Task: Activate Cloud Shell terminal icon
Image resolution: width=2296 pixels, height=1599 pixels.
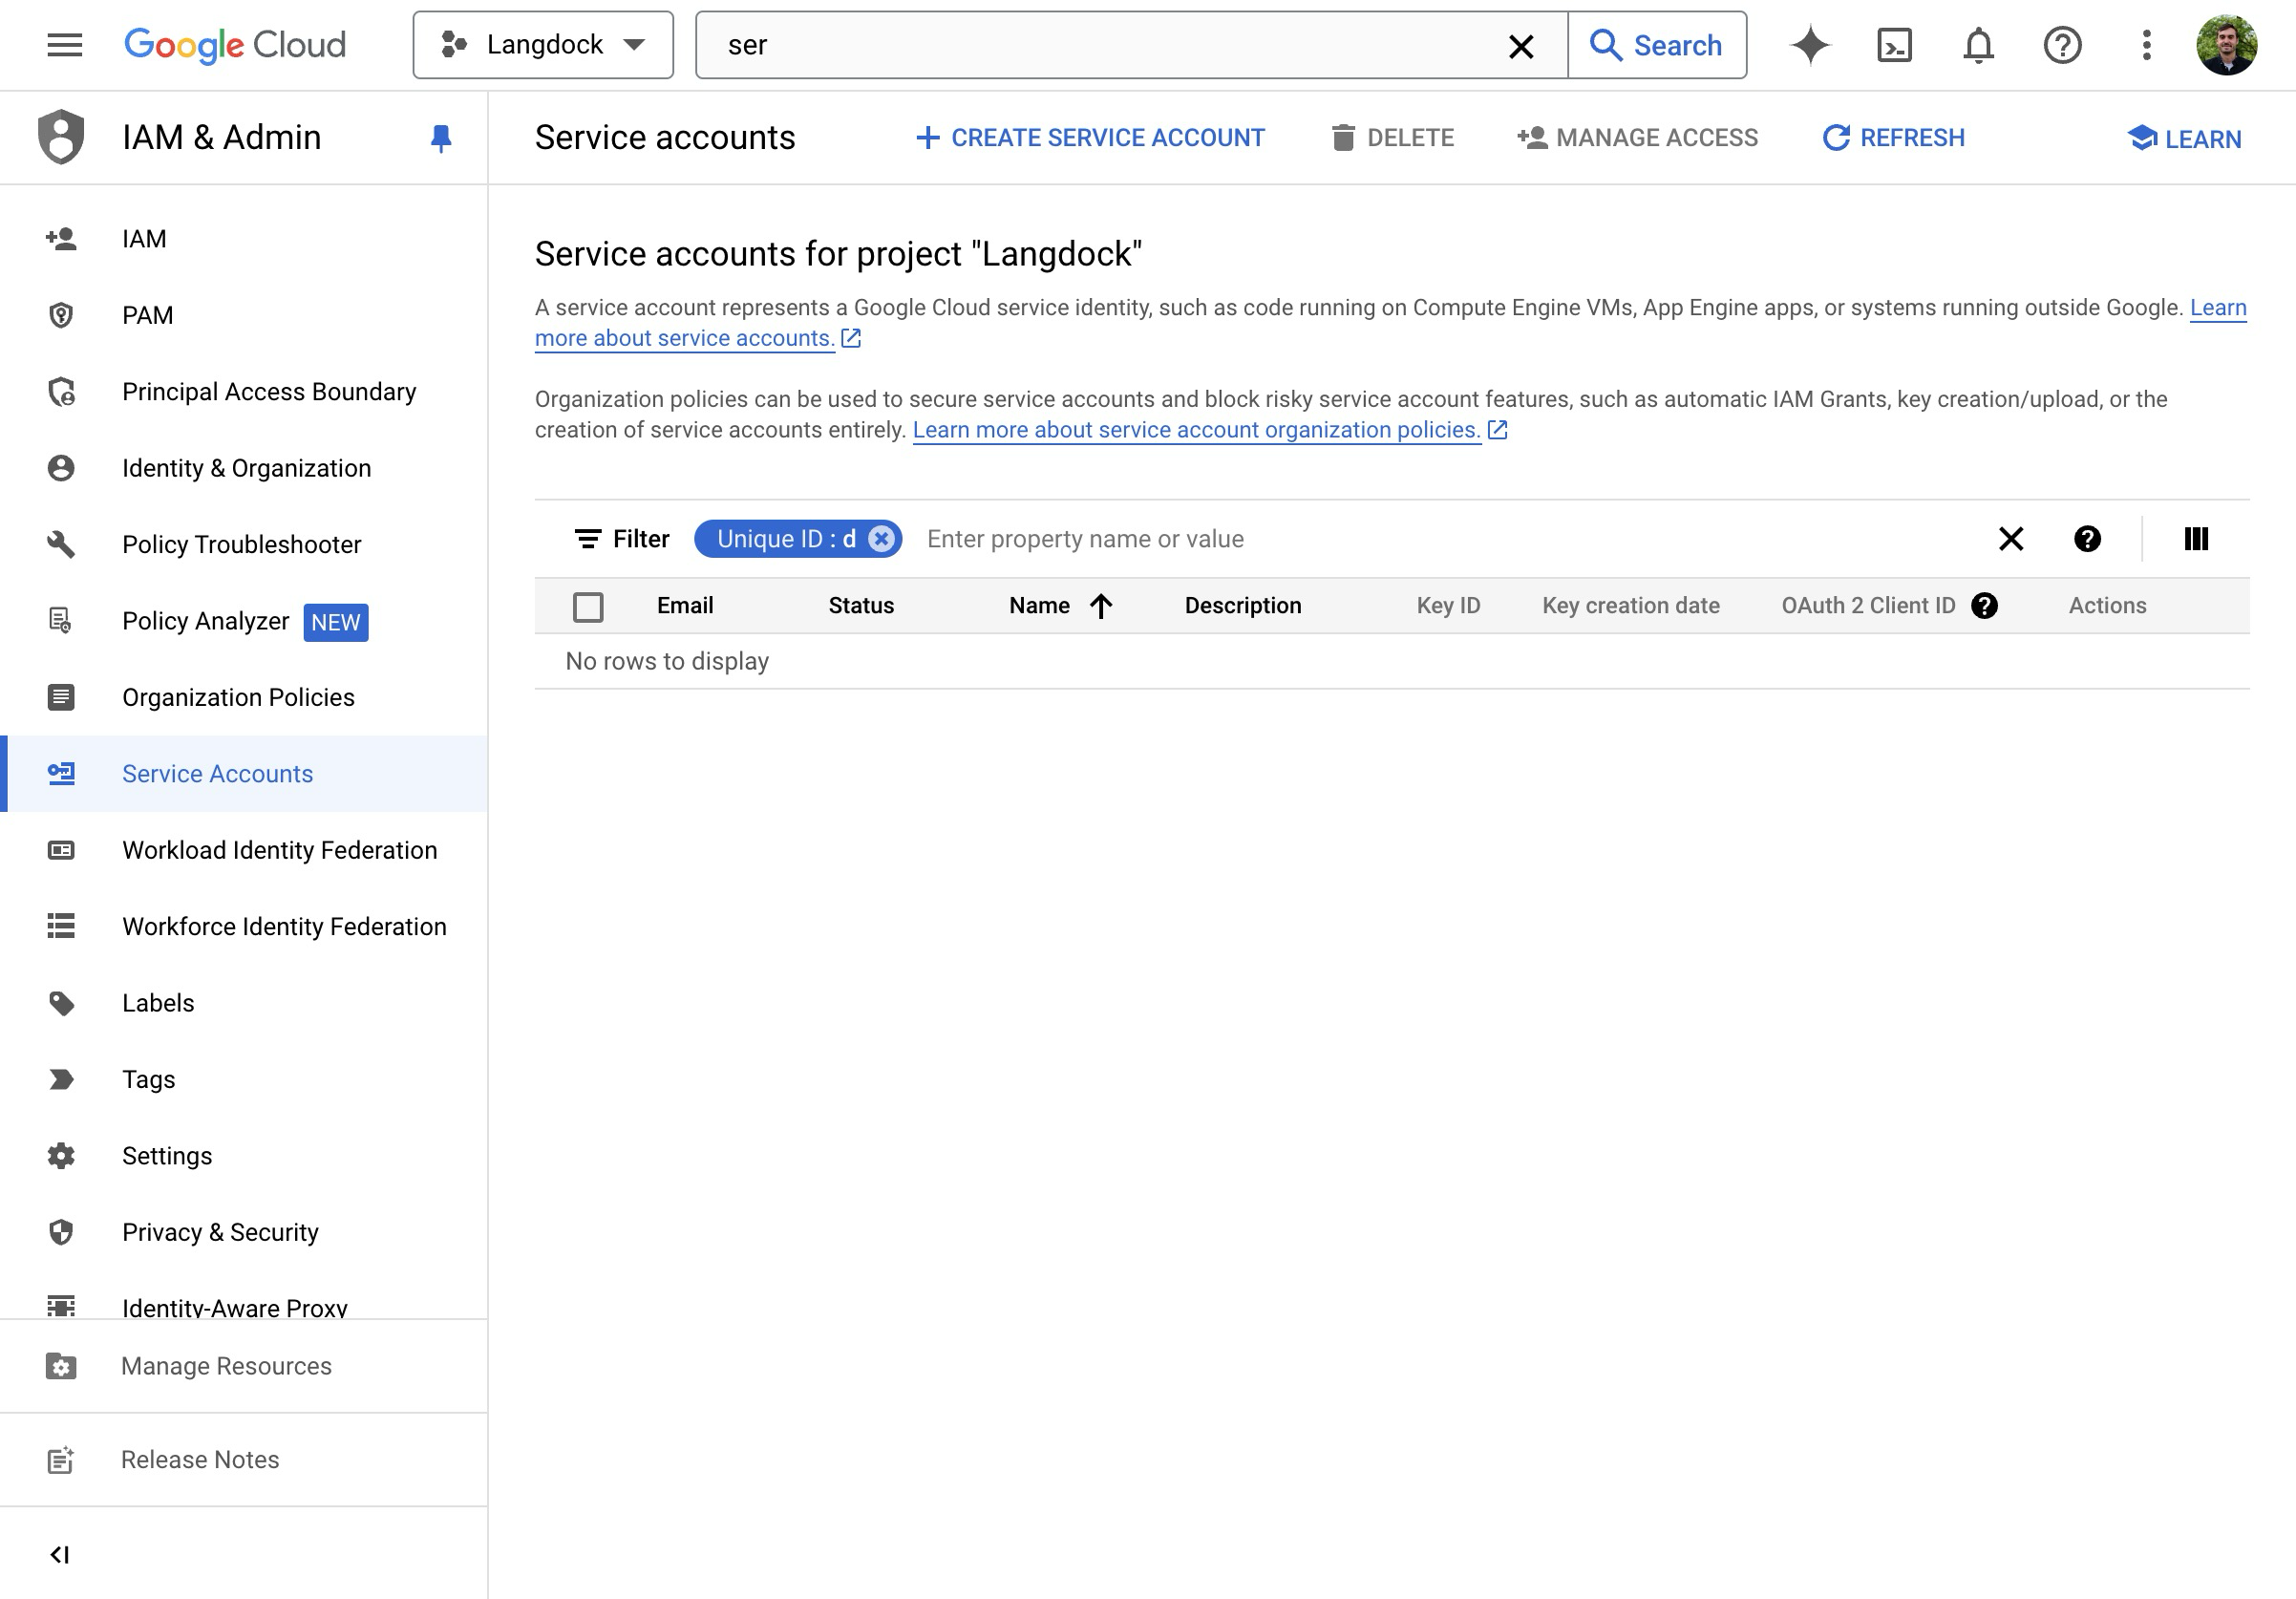Action: click(1894, 45)
